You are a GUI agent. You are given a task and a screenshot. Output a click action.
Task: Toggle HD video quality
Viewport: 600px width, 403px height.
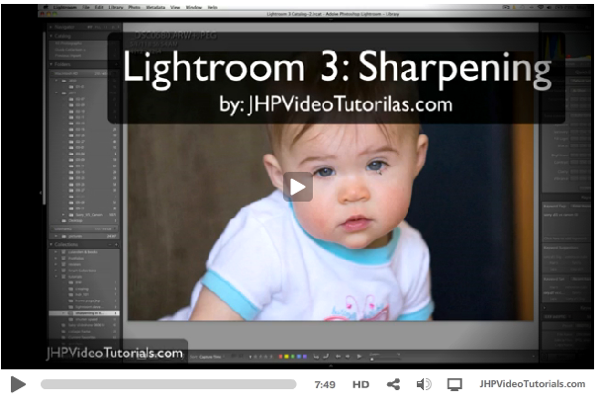click(x=360, y=384)
